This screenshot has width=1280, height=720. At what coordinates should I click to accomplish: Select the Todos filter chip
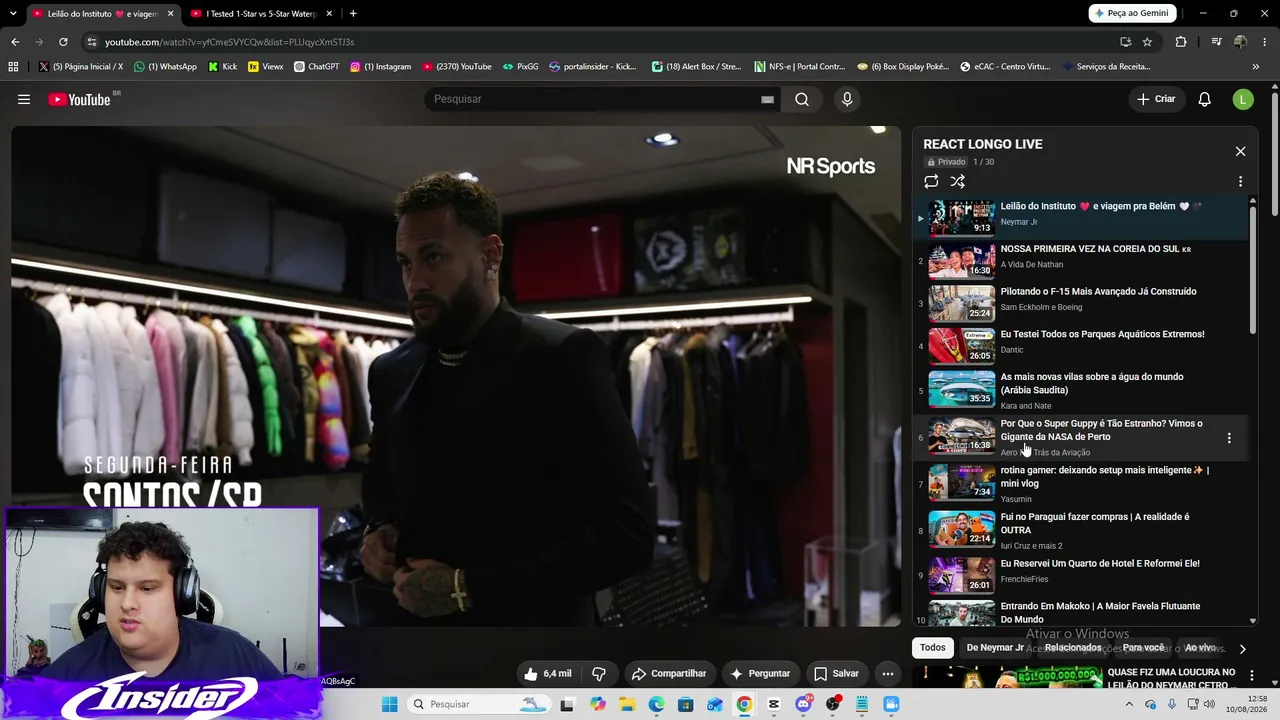933,648
